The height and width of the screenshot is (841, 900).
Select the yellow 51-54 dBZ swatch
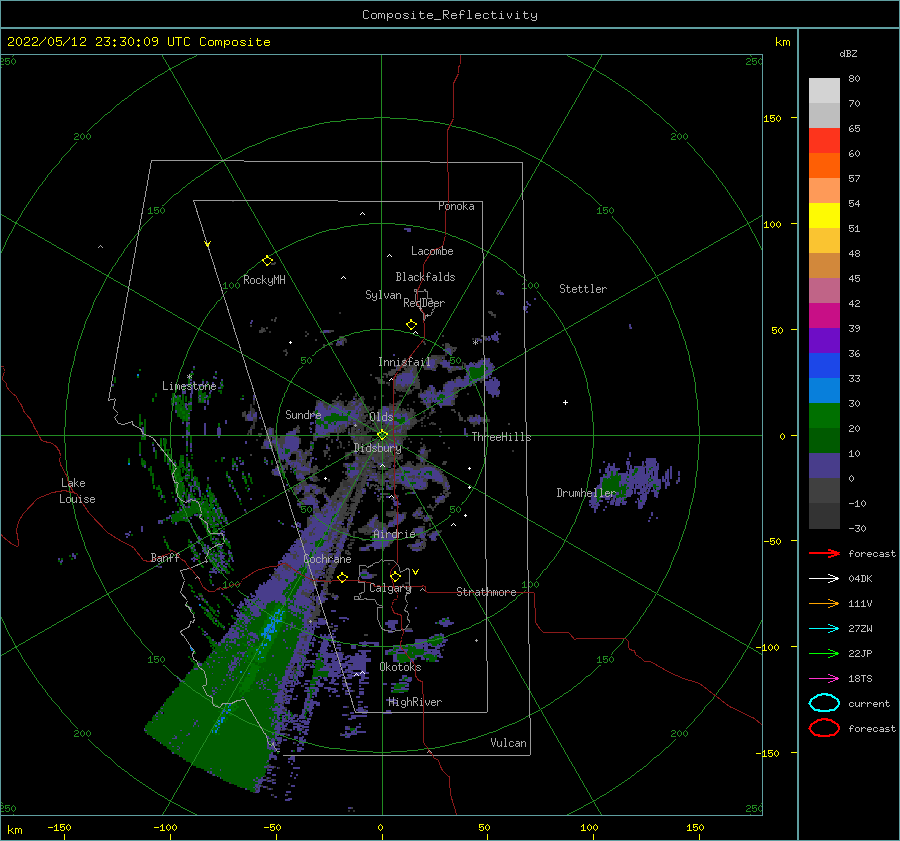[x=824, y=215]
